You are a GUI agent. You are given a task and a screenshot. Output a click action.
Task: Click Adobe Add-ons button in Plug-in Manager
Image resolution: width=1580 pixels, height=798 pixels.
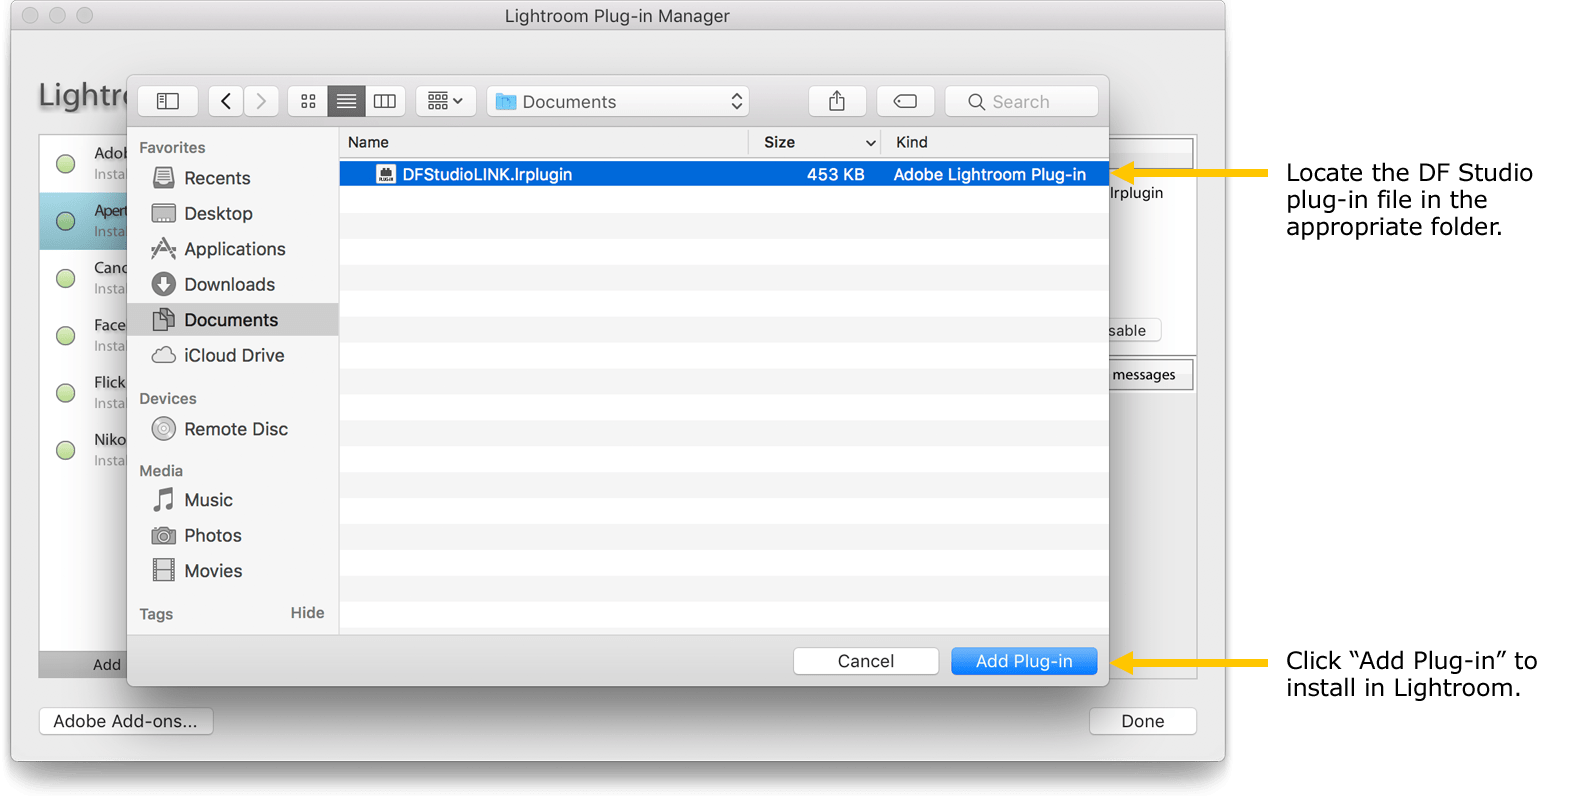point(126,721)
